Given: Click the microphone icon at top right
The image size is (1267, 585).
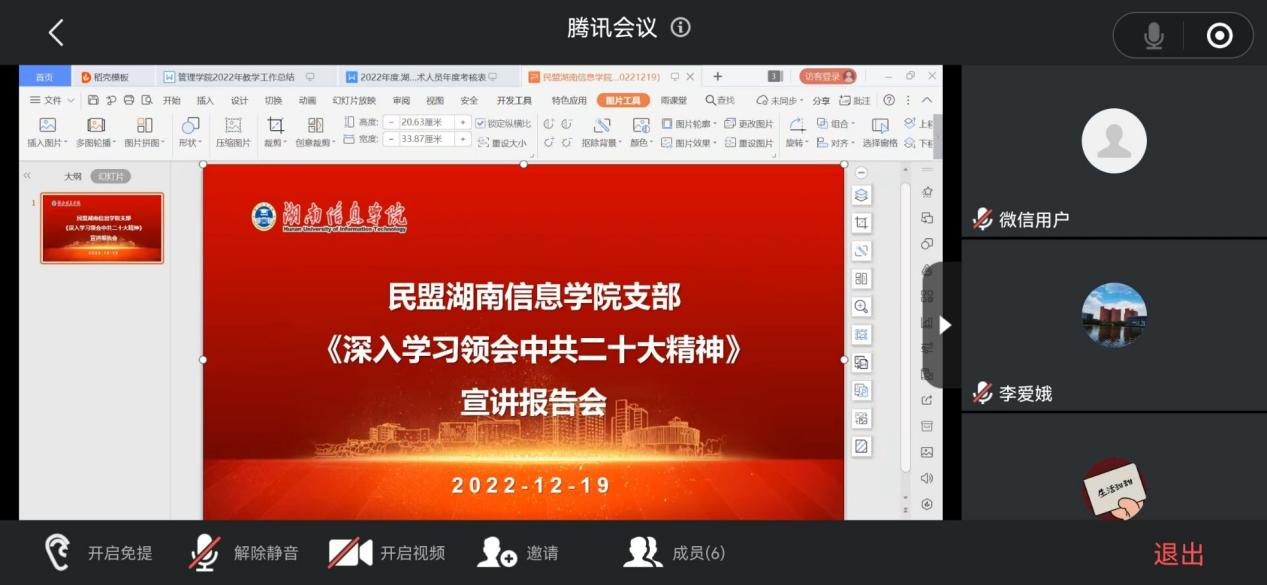Looking at the screenshot, I should tap(1153, 36).
